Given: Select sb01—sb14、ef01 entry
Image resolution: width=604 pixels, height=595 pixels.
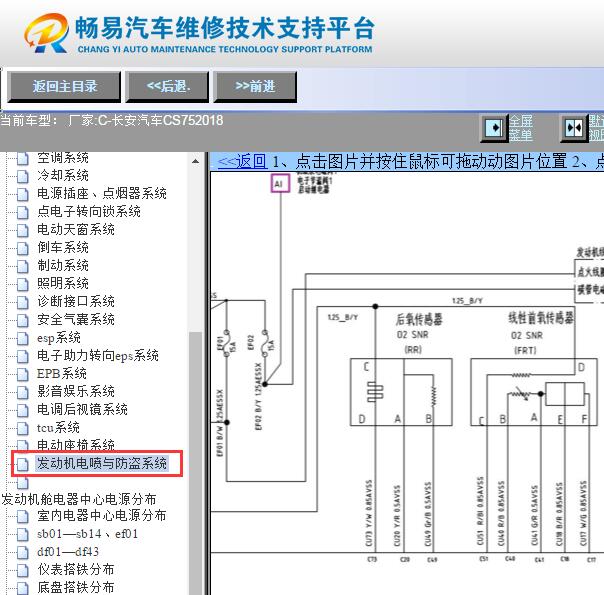Looking at the screenshot, I should click(x=87, y=534).
